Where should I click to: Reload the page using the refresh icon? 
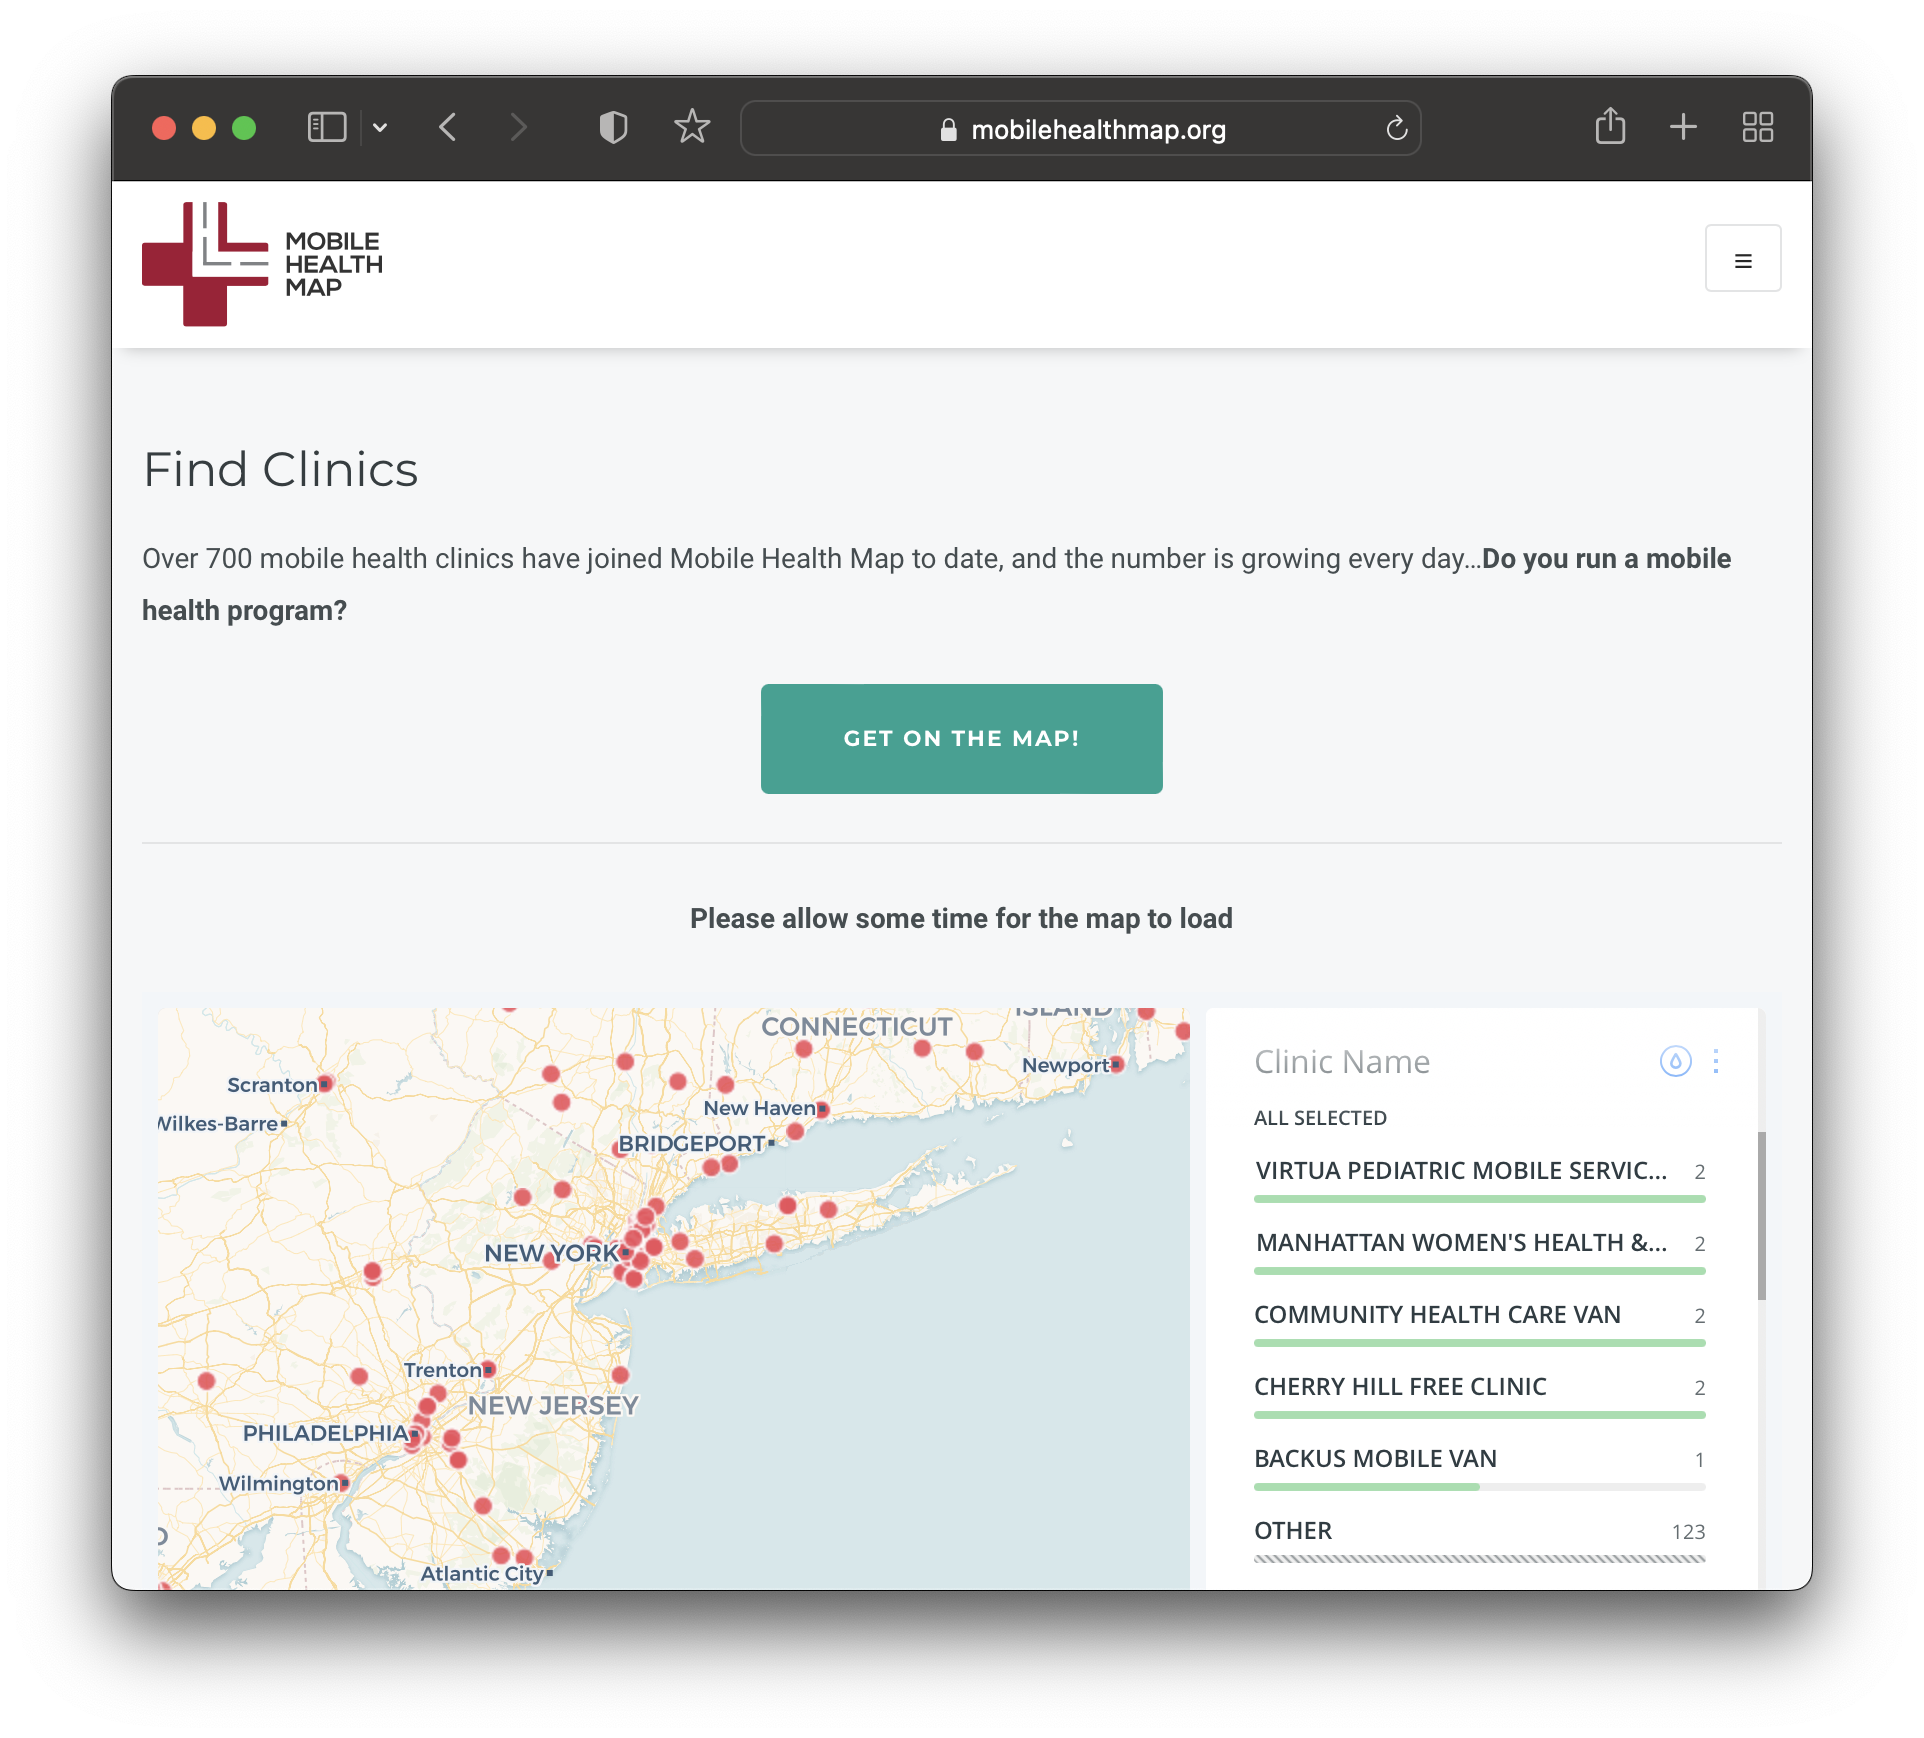1396,129
